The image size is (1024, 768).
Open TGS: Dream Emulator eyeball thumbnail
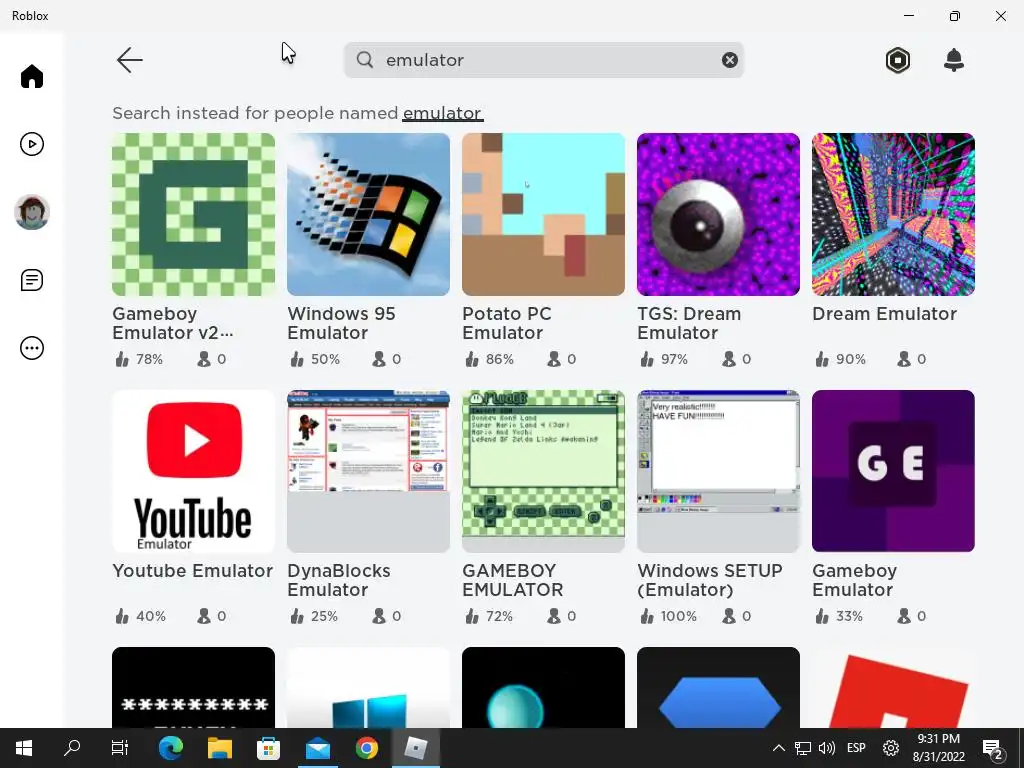point(718,214)
